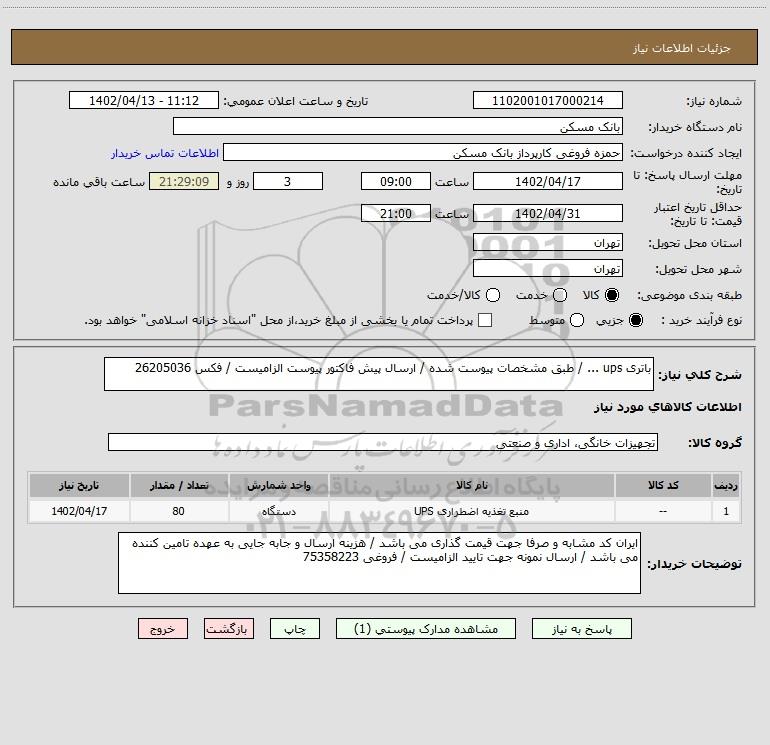Focus the نام دستگاه خریدار field
770x745 pixels.
point(397,127)
